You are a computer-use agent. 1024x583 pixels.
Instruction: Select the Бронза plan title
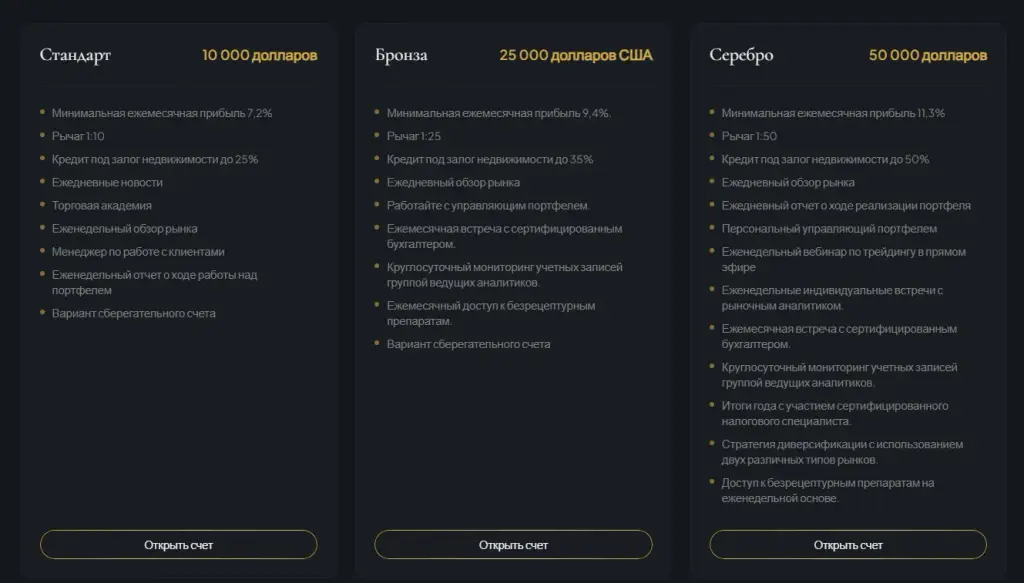pos(401,55)
